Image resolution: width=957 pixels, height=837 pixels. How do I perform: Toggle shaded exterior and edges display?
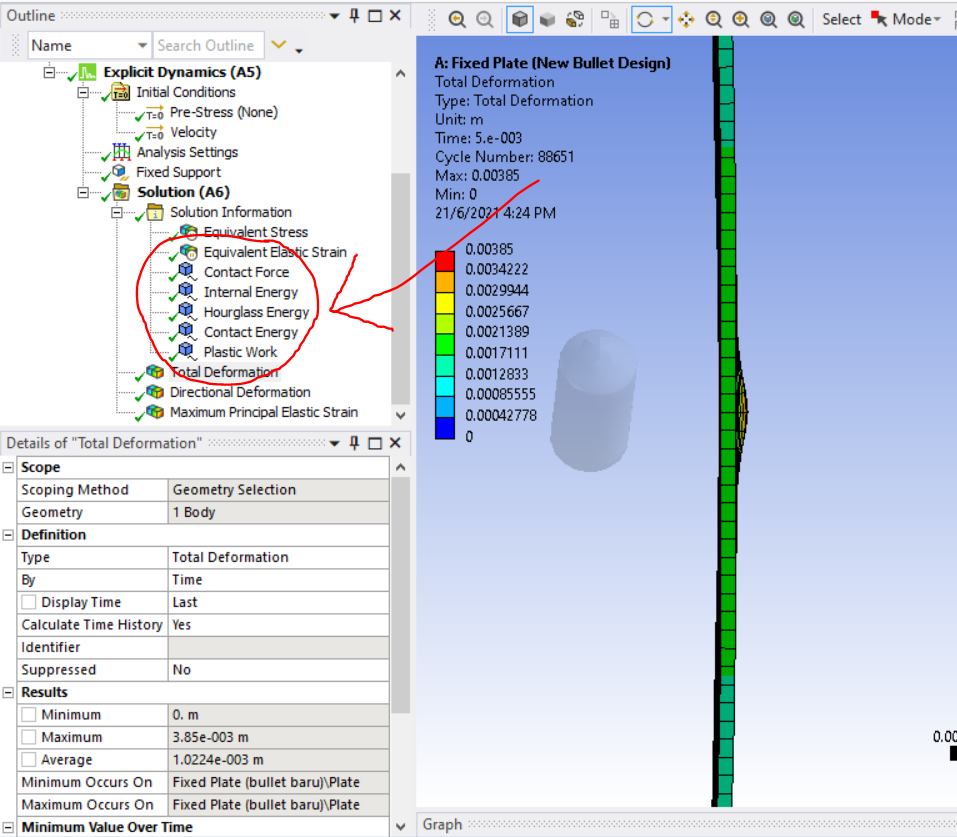click(x=520, y=19)
